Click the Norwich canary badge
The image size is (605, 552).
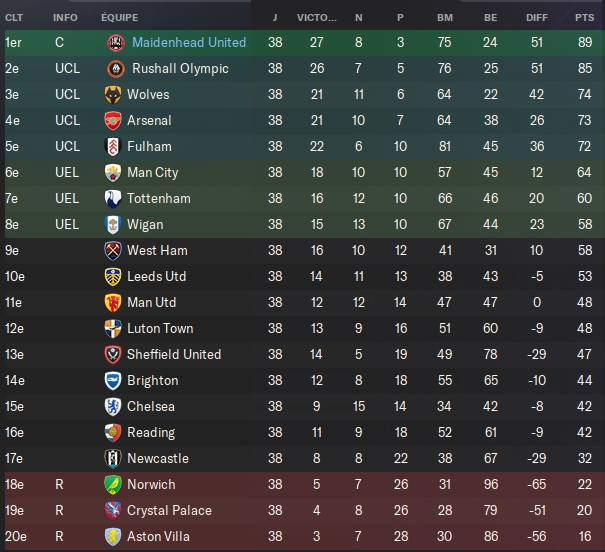(x=113, y=485)
